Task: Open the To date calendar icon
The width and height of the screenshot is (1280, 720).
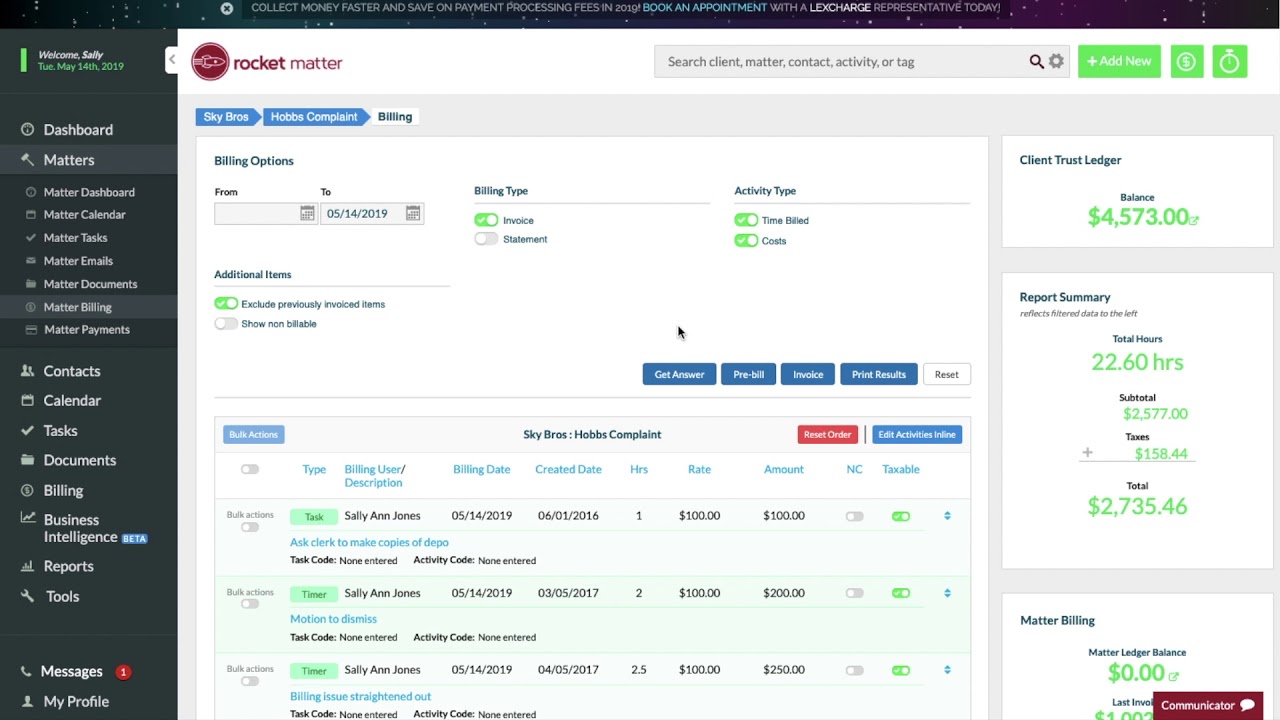Action: pyautogui.click(x=413, y=213)
